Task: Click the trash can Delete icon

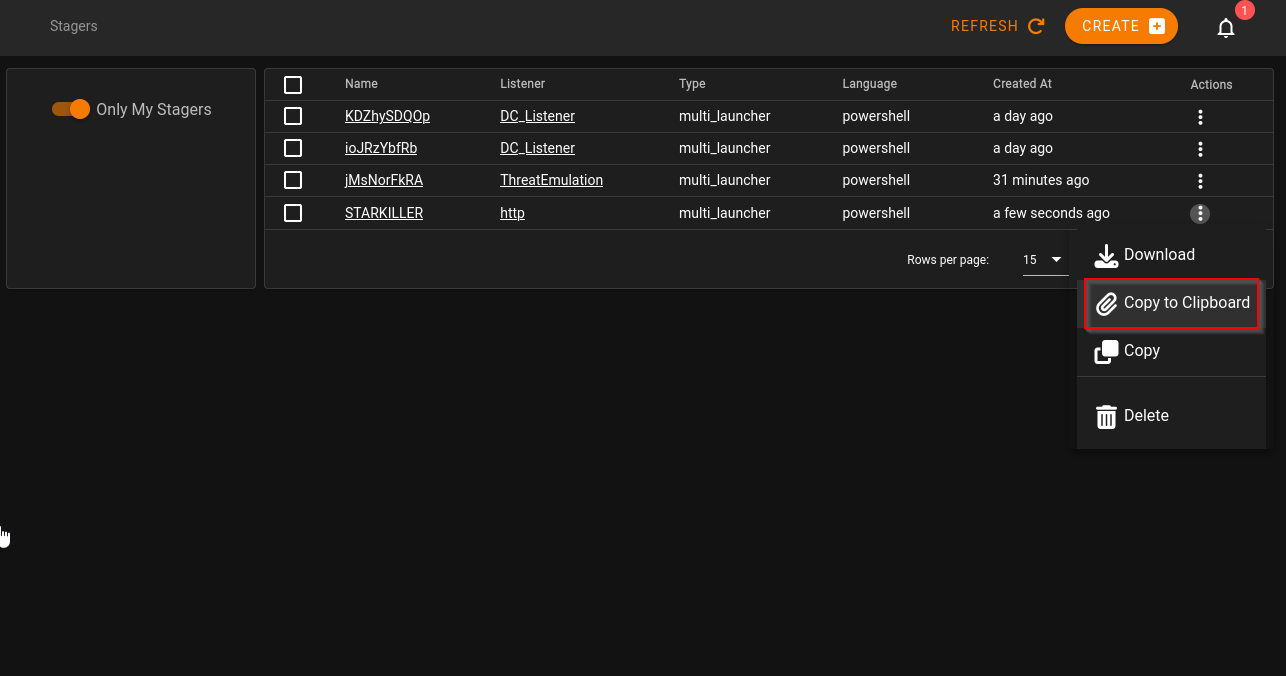Action: point(1106,416)
